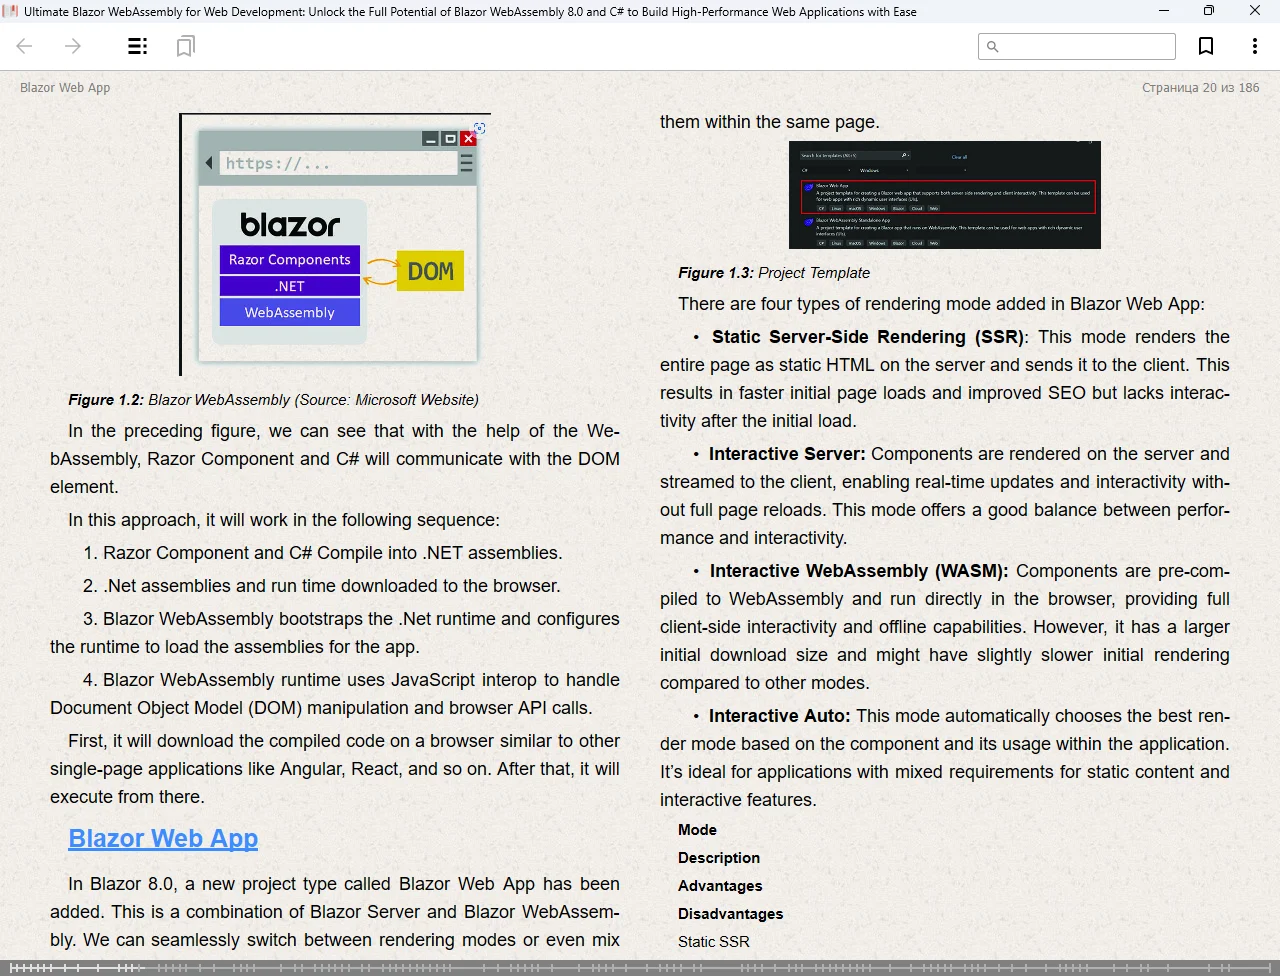
Task: Minimize the reader window
Action: [x=1164, y=11]
